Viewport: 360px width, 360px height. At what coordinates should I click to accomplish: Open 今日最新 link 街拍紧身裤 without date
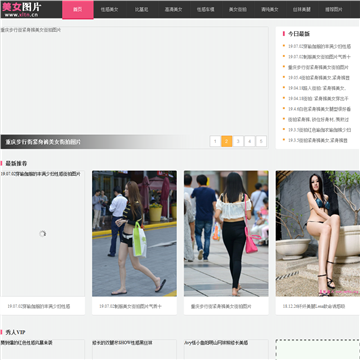tap(319, 119)
